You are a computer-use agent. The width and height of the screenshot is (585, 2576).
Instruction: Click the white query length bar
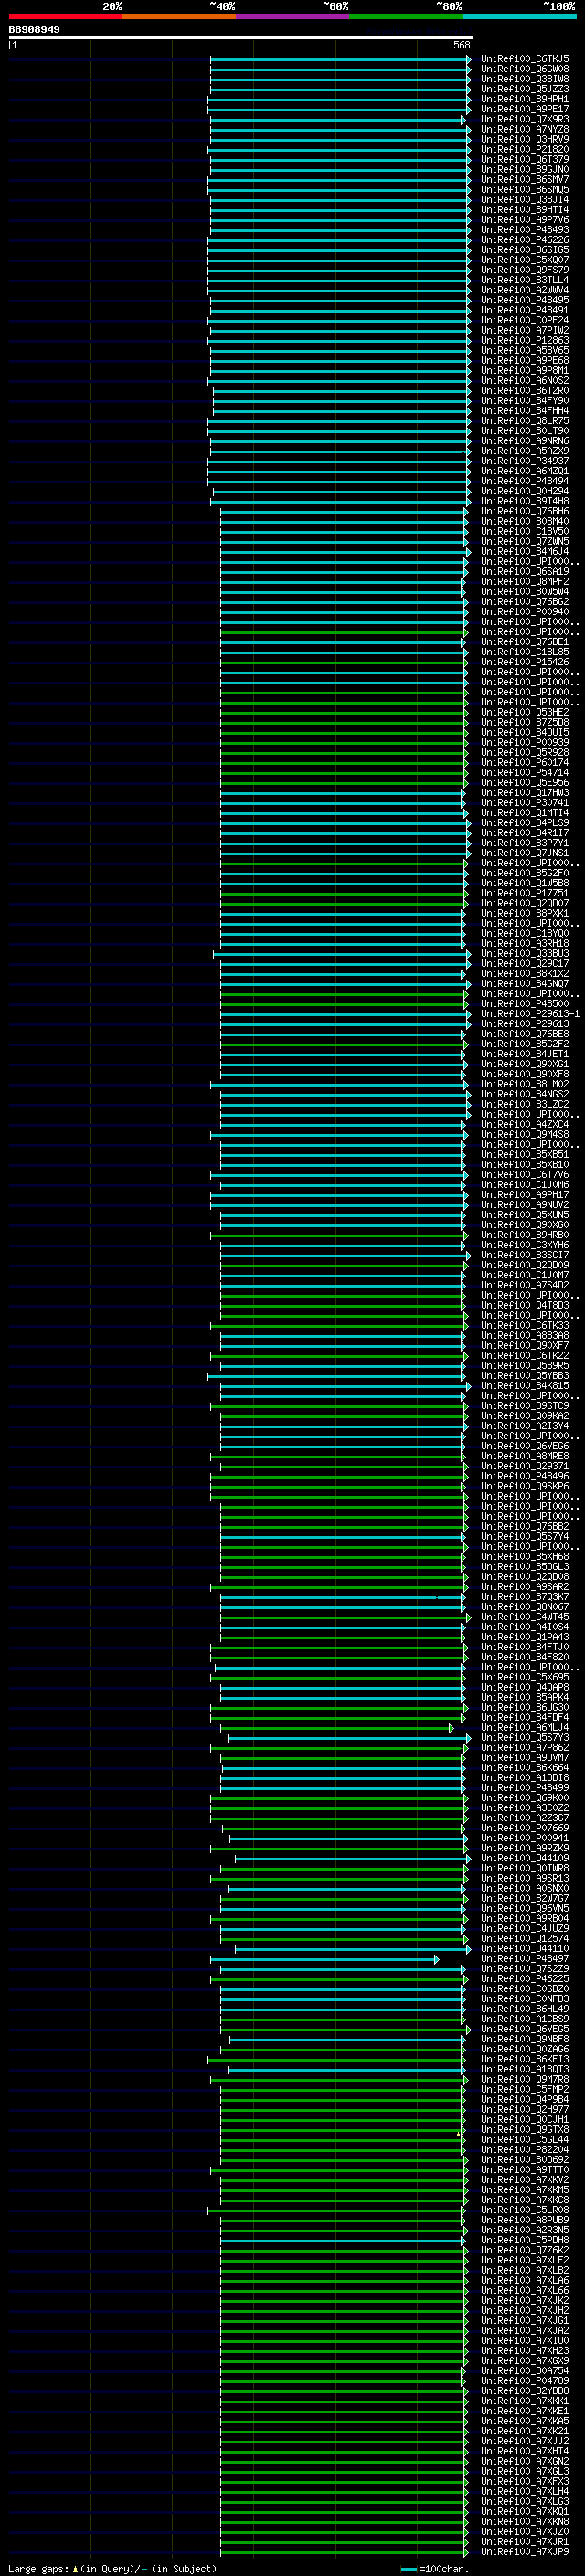[x=241, y=38]
